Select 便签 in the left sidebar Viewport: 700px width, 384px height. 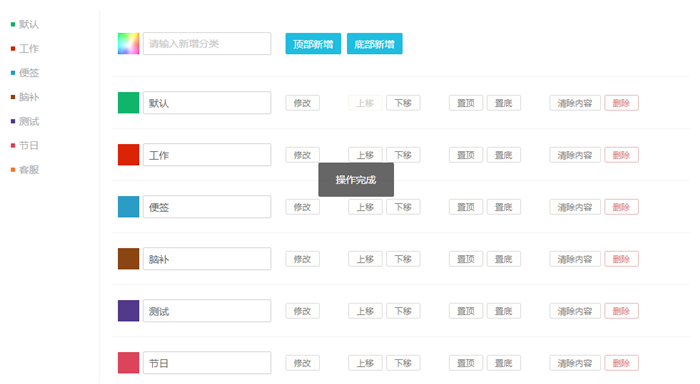[25, 72]
